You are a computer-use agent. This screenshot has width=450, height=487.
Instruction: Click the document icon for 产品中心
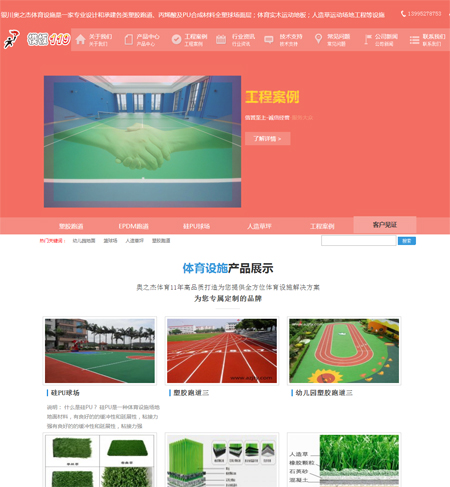click(129, 40)
